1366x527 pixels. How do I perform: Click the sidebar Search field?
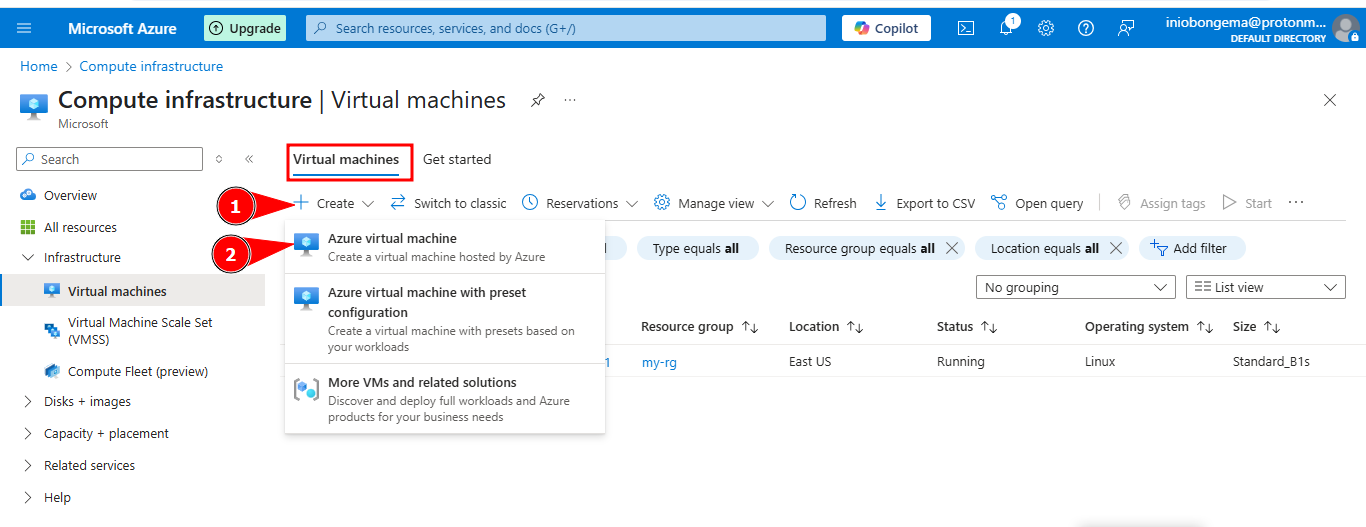(x=110, y=159)
